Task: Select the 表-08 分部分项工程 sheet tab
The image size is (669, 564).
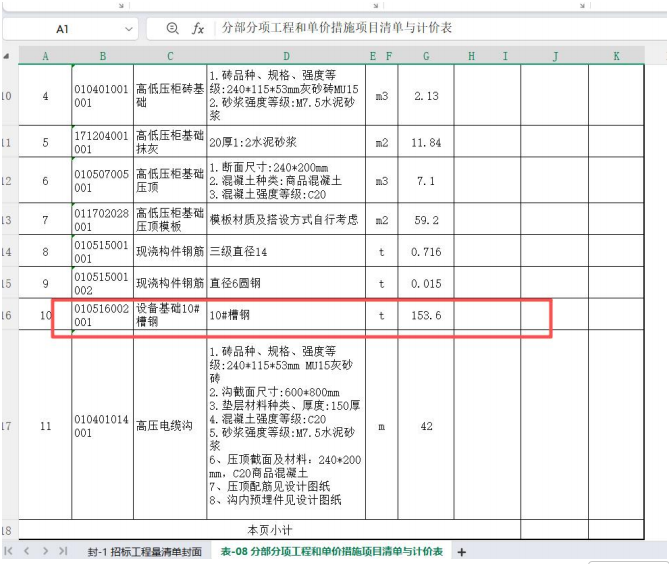Action: coord(331,552)
